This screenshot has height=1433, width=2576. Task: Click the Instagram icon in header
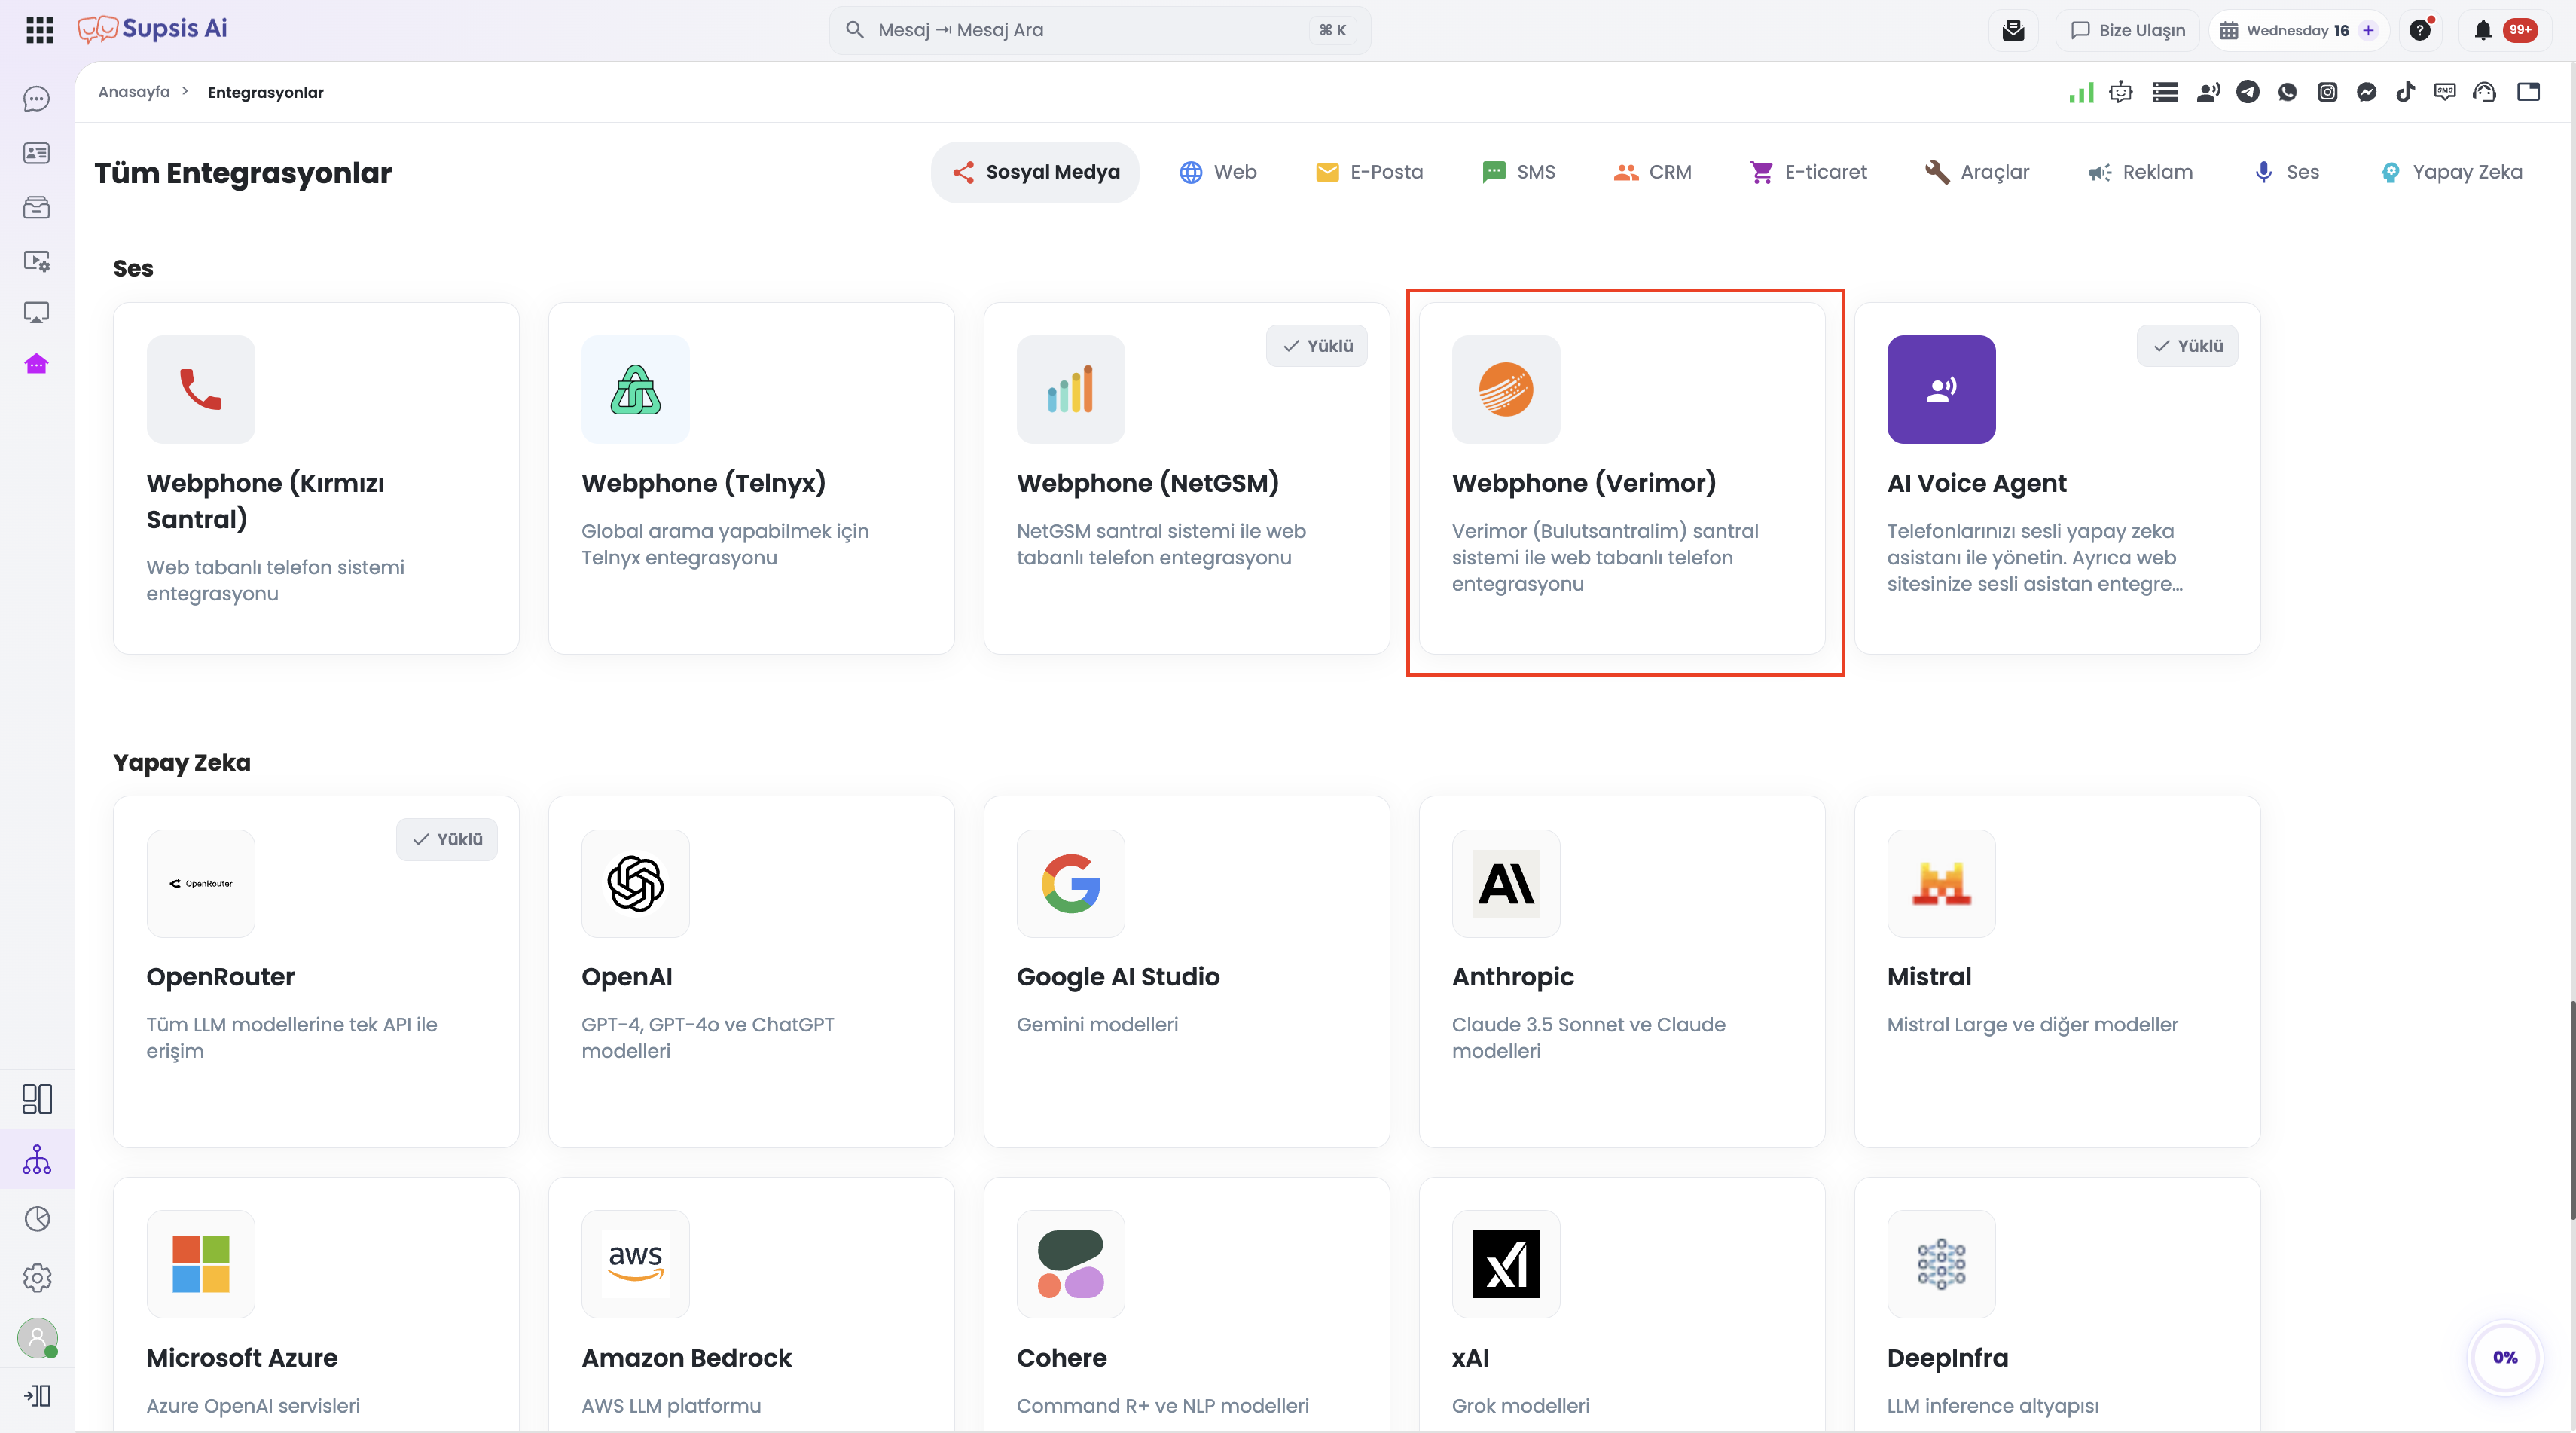(2328, 92)
